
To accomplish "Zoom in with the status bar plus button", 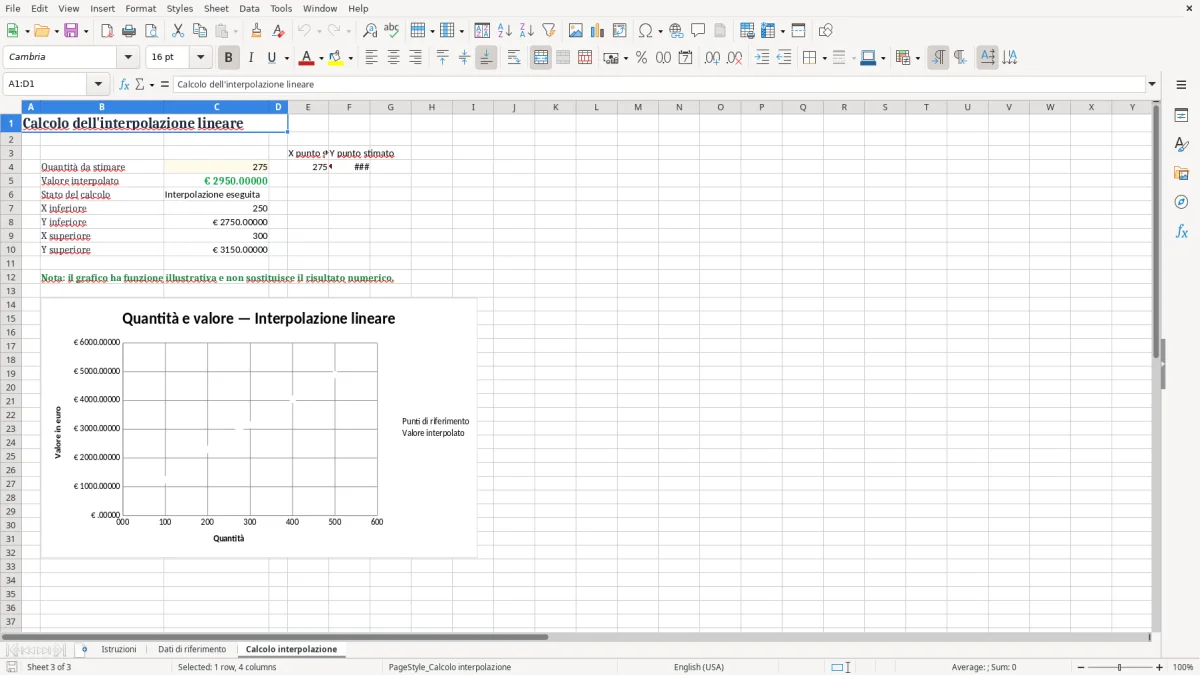I will tap(1160, 667).
